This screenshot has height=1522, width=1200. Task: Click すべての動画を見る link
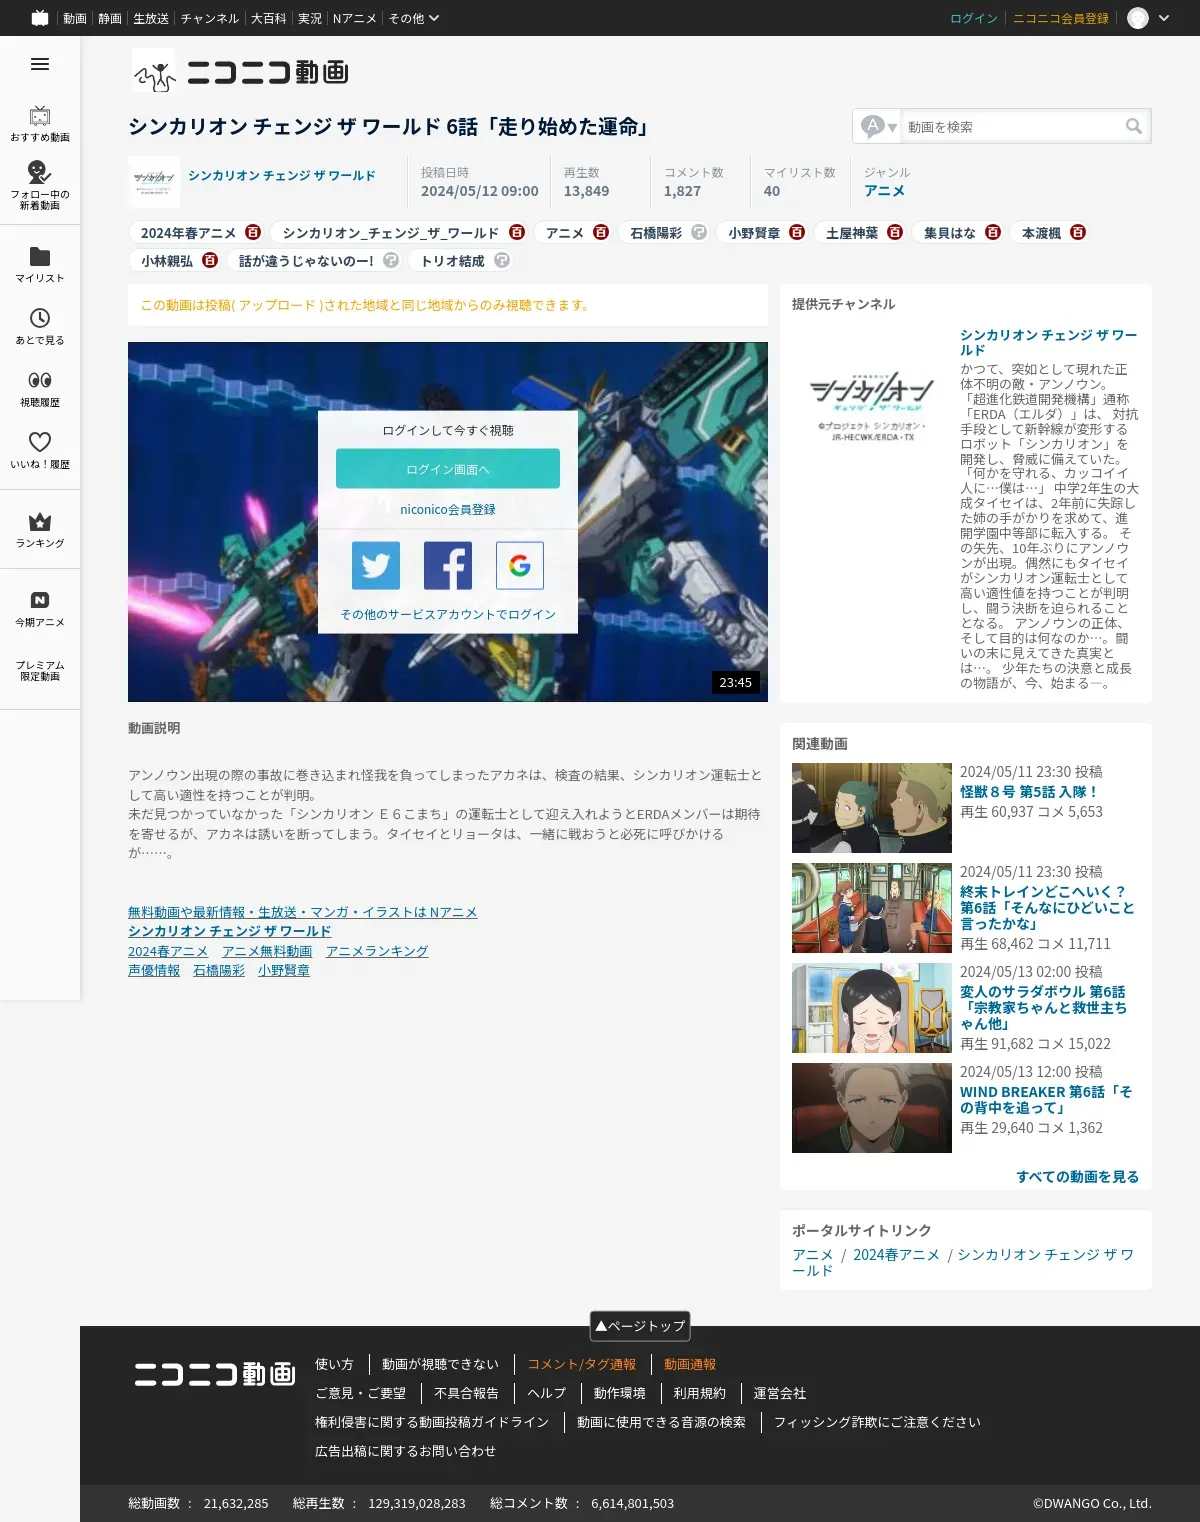click(1078, 1176)
